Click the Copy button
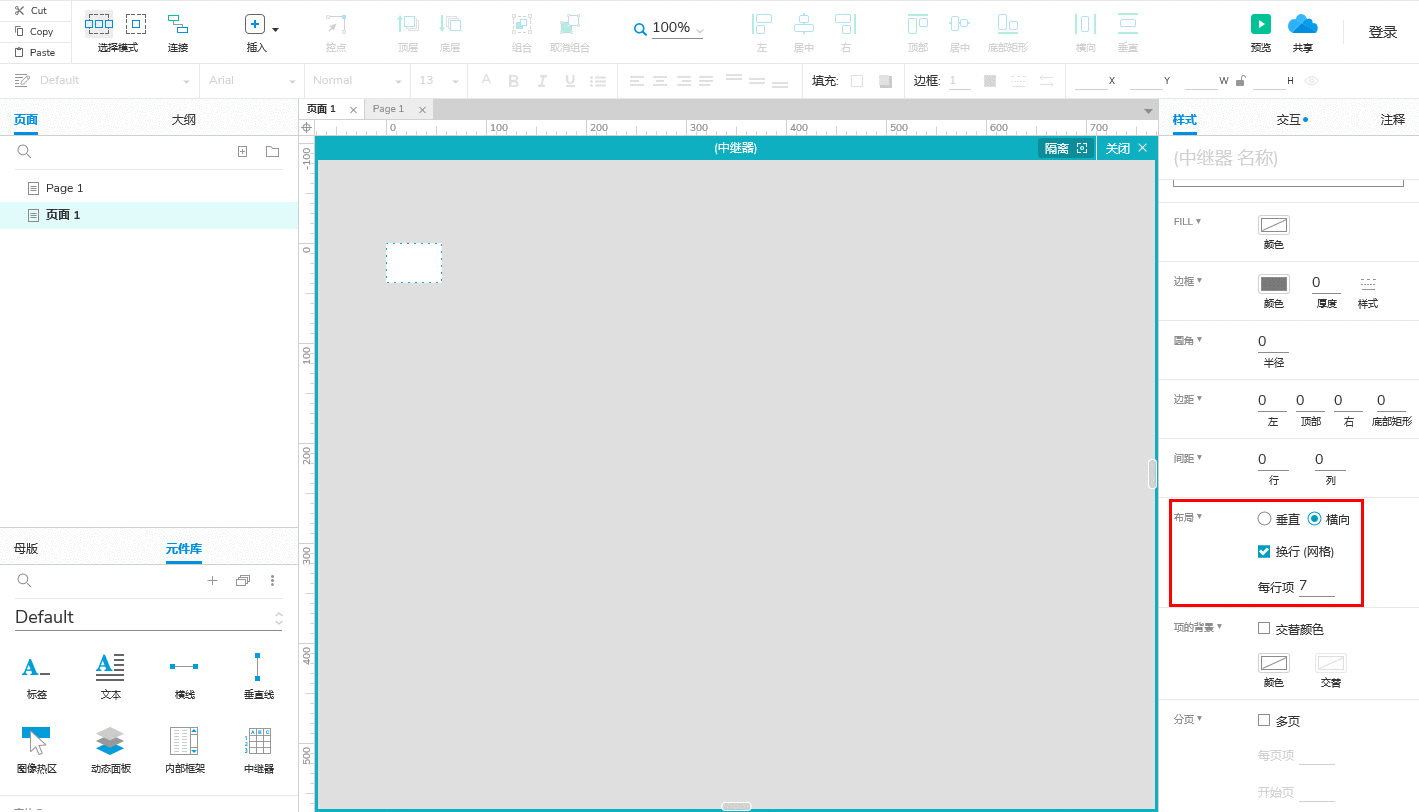The height and width of the screenshot is (812, 1419). 33,31
